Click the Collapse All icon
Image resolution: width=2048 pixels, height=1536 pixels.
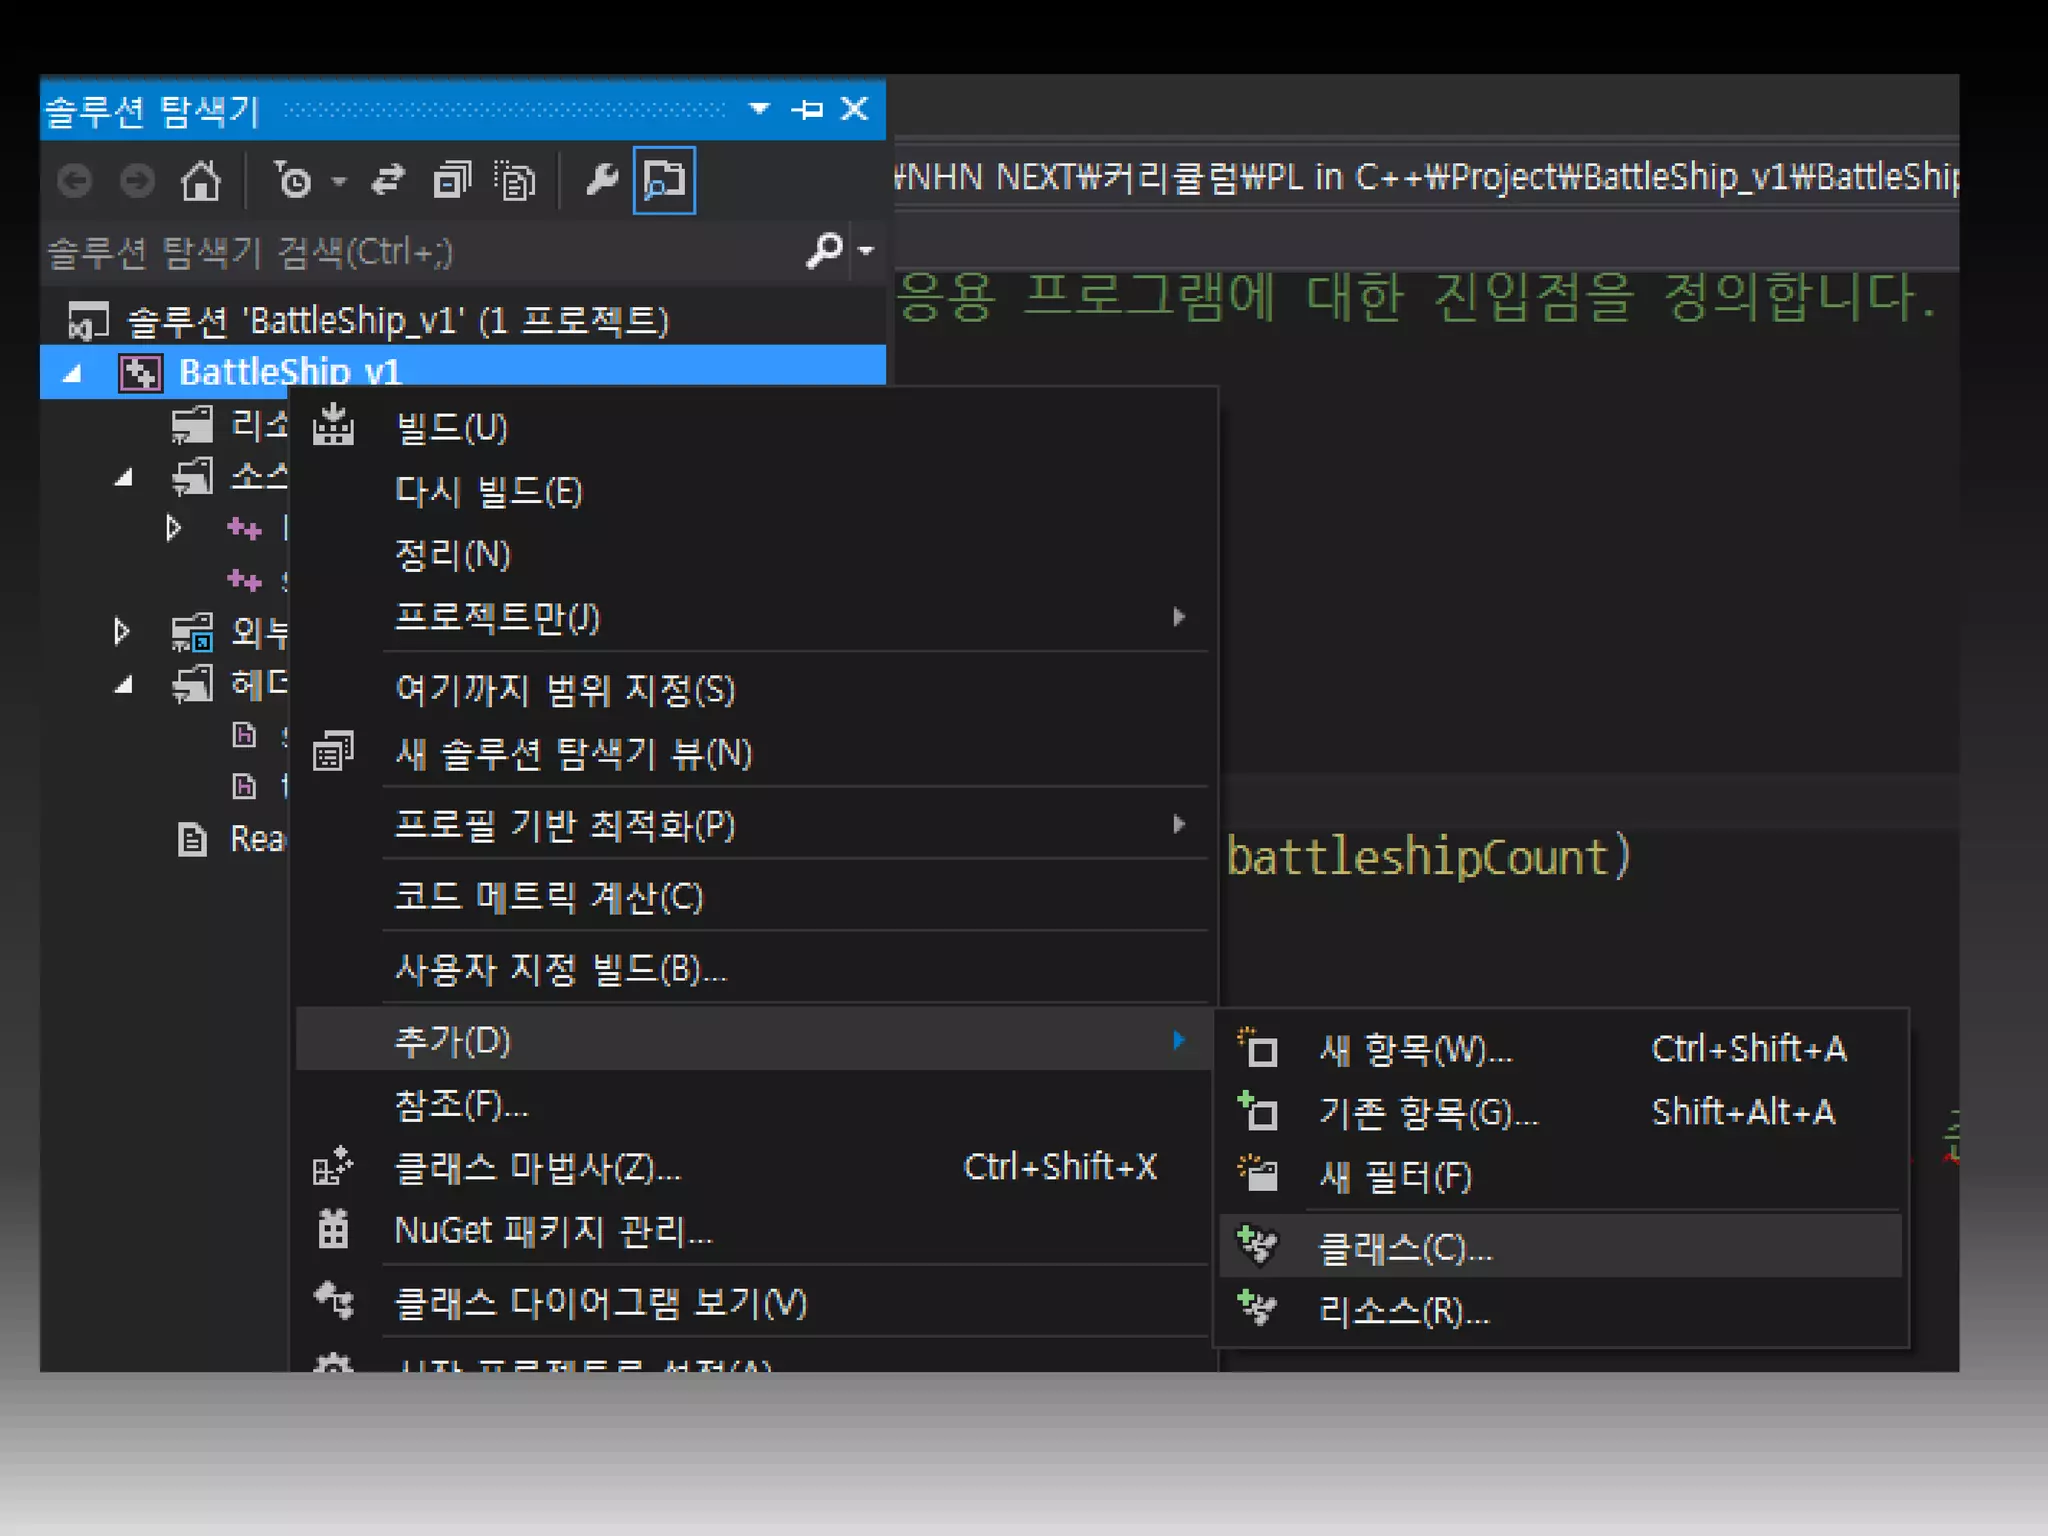click(x=451, y=181)
